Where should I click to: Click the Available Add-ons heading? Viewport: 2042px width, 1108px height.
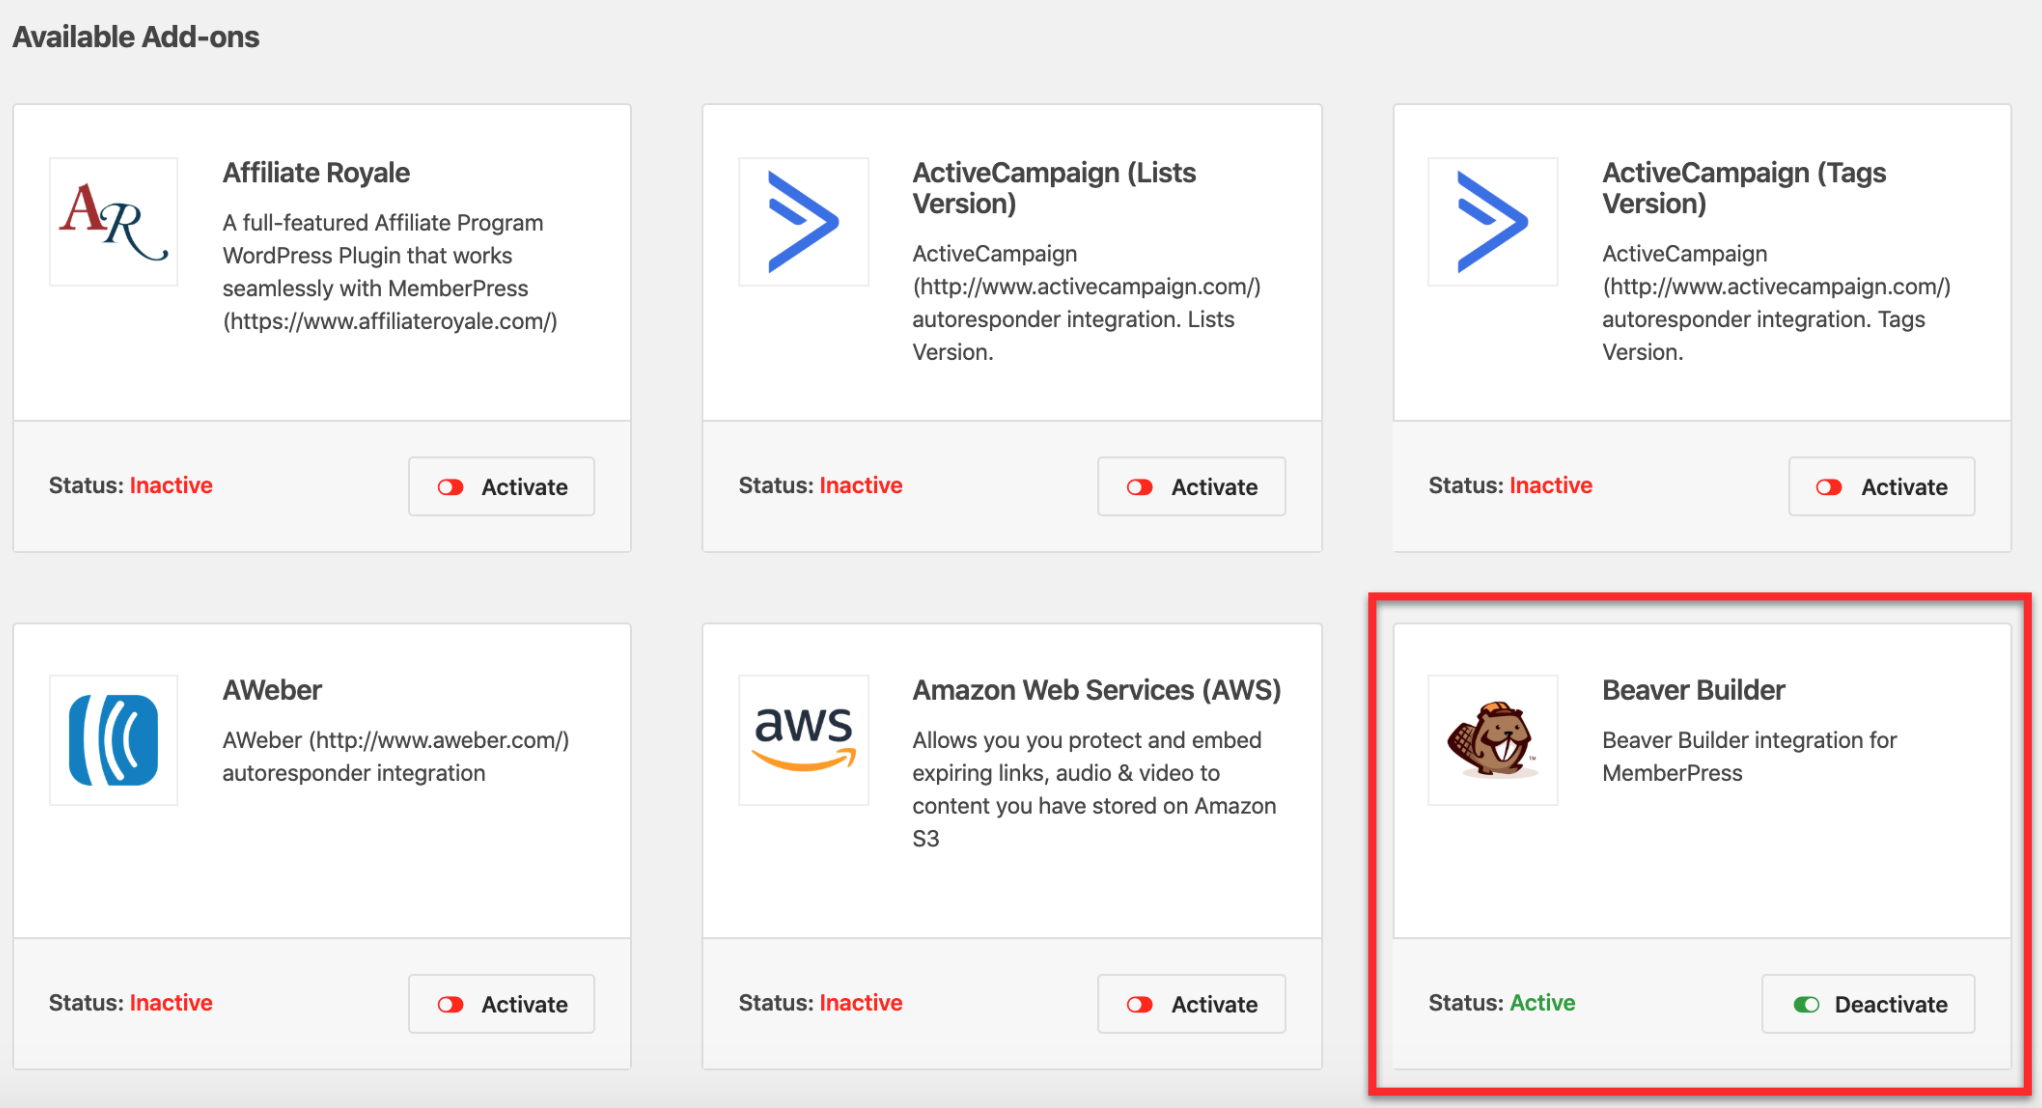(136, 37)
